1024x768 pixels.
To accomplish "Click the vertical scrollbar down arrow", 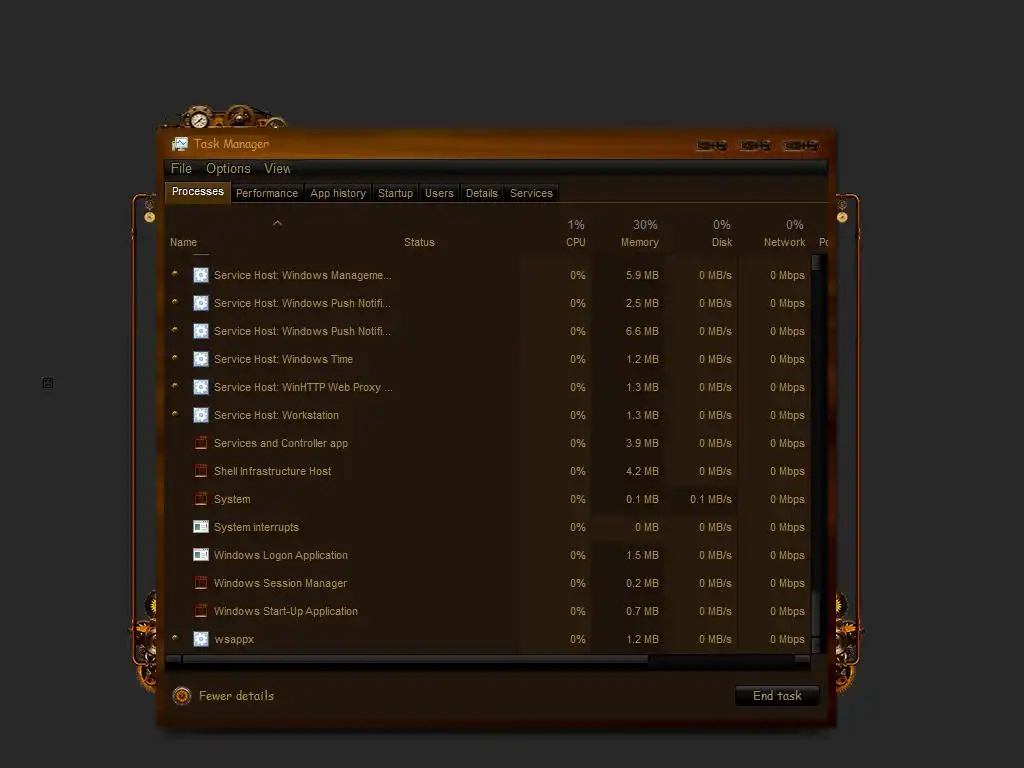I will (816, 645).
